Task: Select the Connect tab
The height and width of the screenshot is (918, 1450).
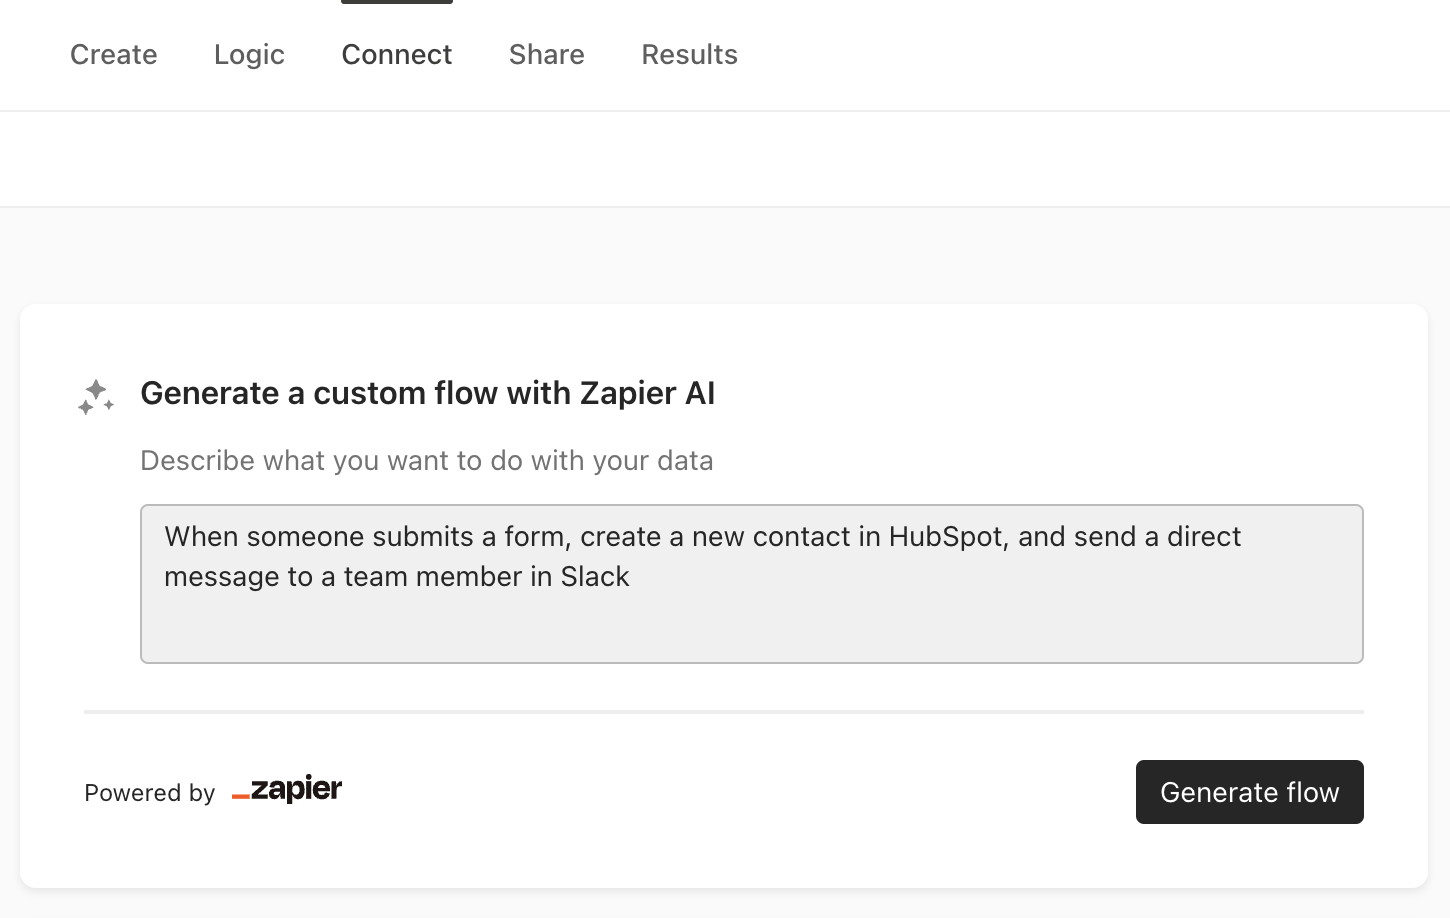Action: pos(397,54)
